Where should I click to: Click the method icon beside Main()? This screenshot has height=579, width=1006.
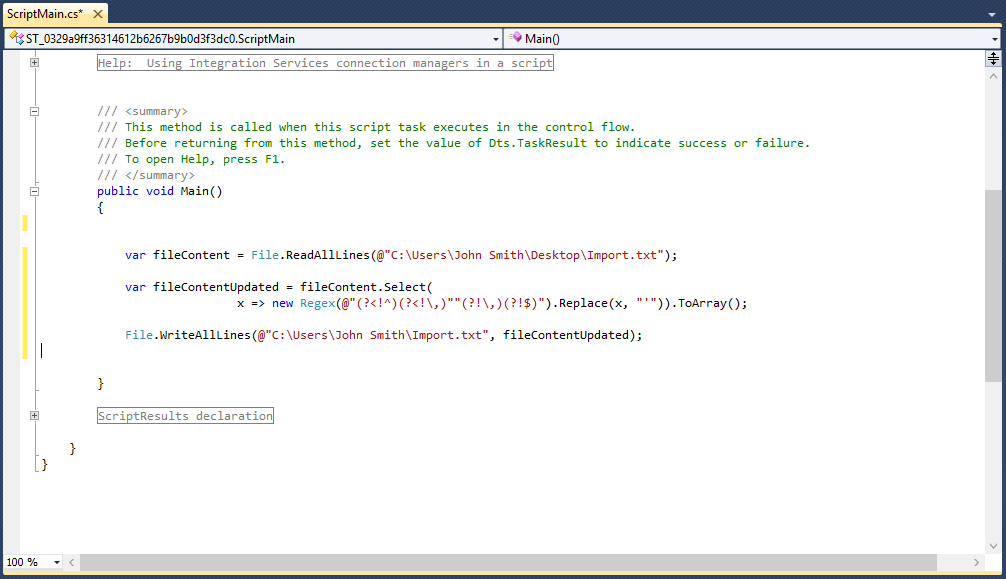pos(515,38)
